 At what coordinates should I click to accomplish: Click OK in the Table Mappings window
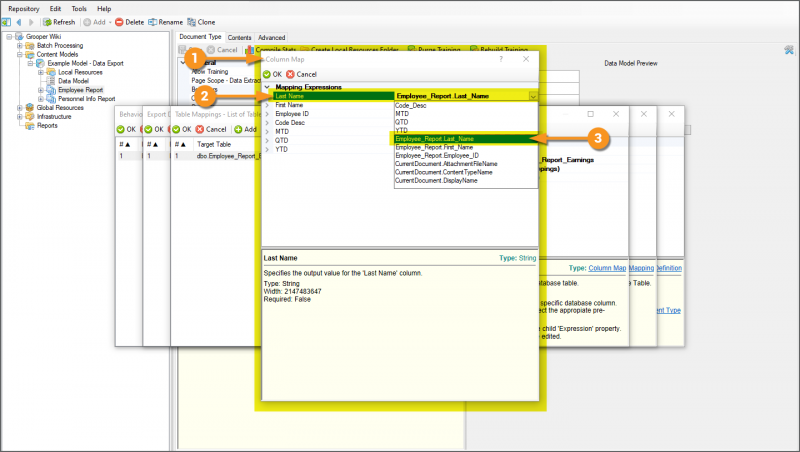[182, 130]
